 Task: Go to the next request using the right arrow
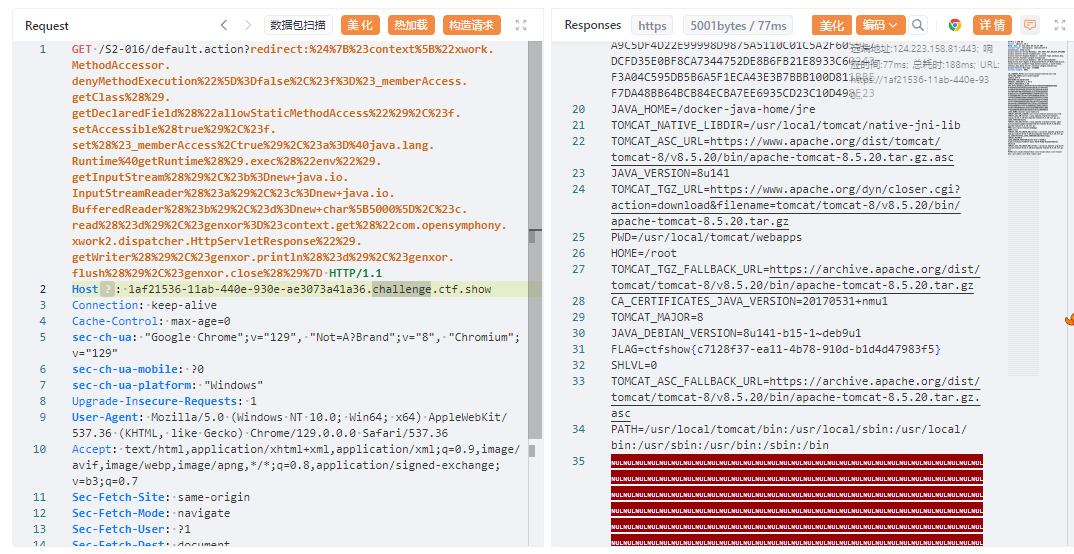coord(248,25)
